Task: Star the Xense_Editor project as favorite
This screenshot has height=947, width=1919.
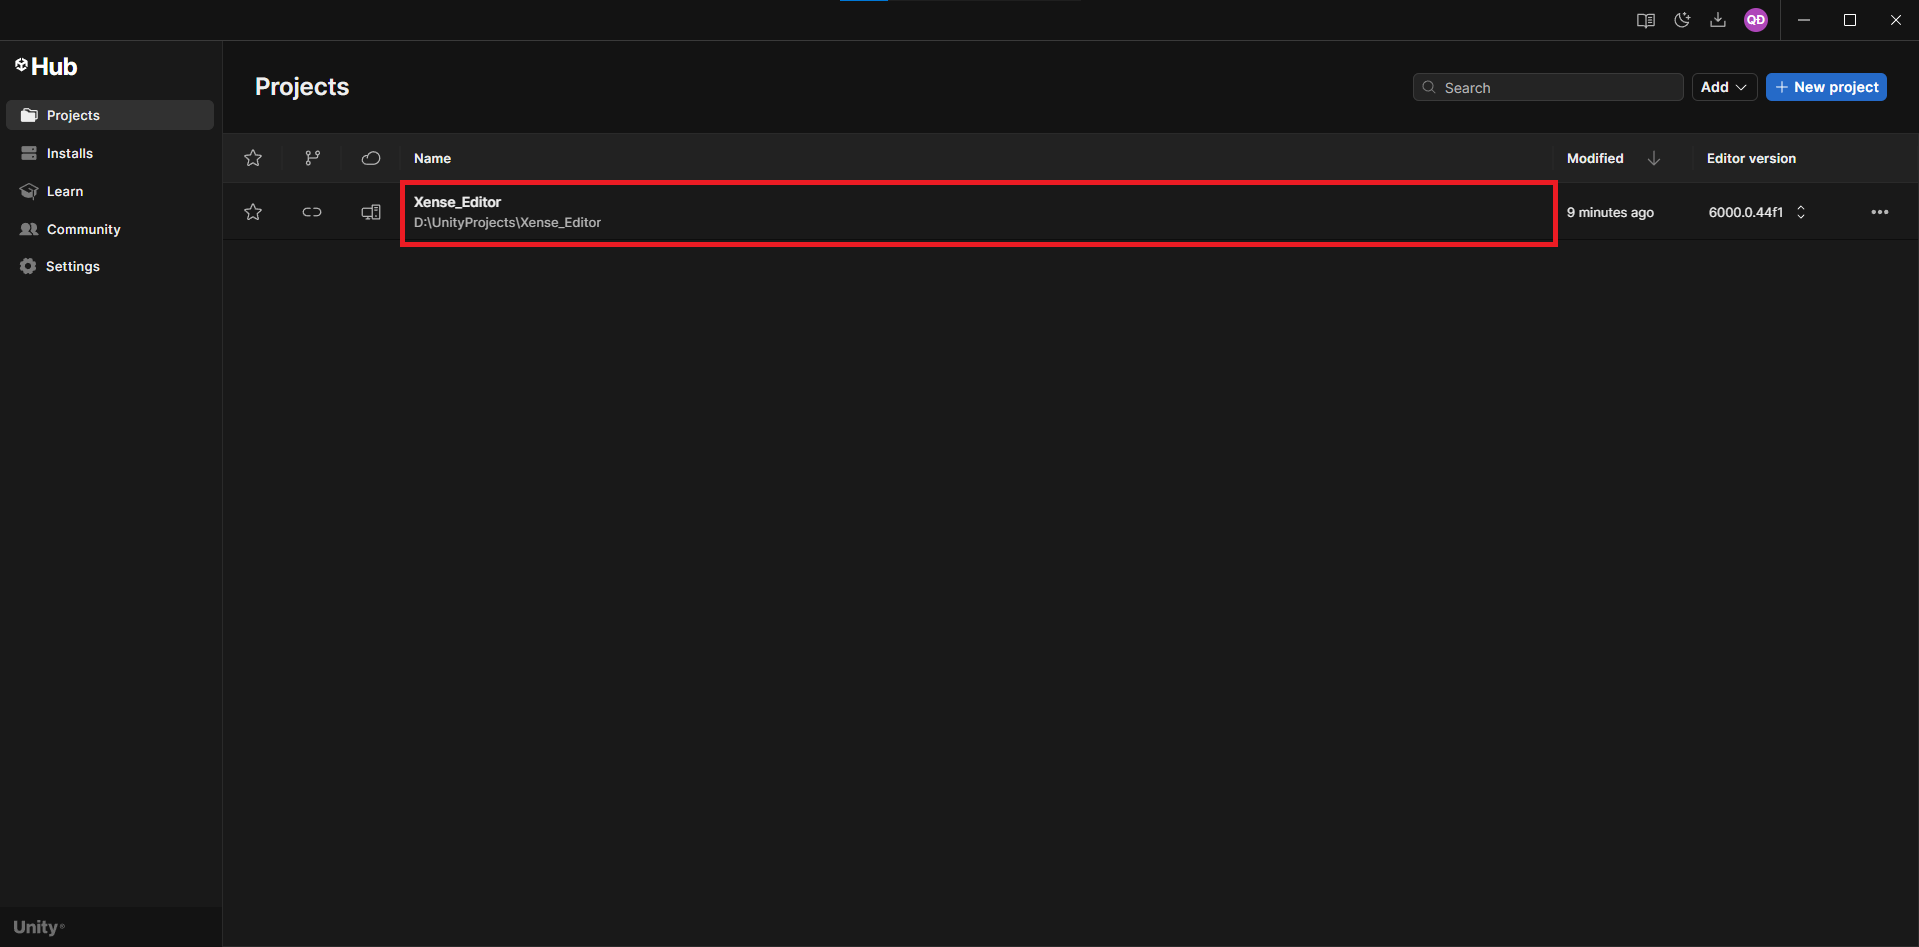Action: [253, 212]
